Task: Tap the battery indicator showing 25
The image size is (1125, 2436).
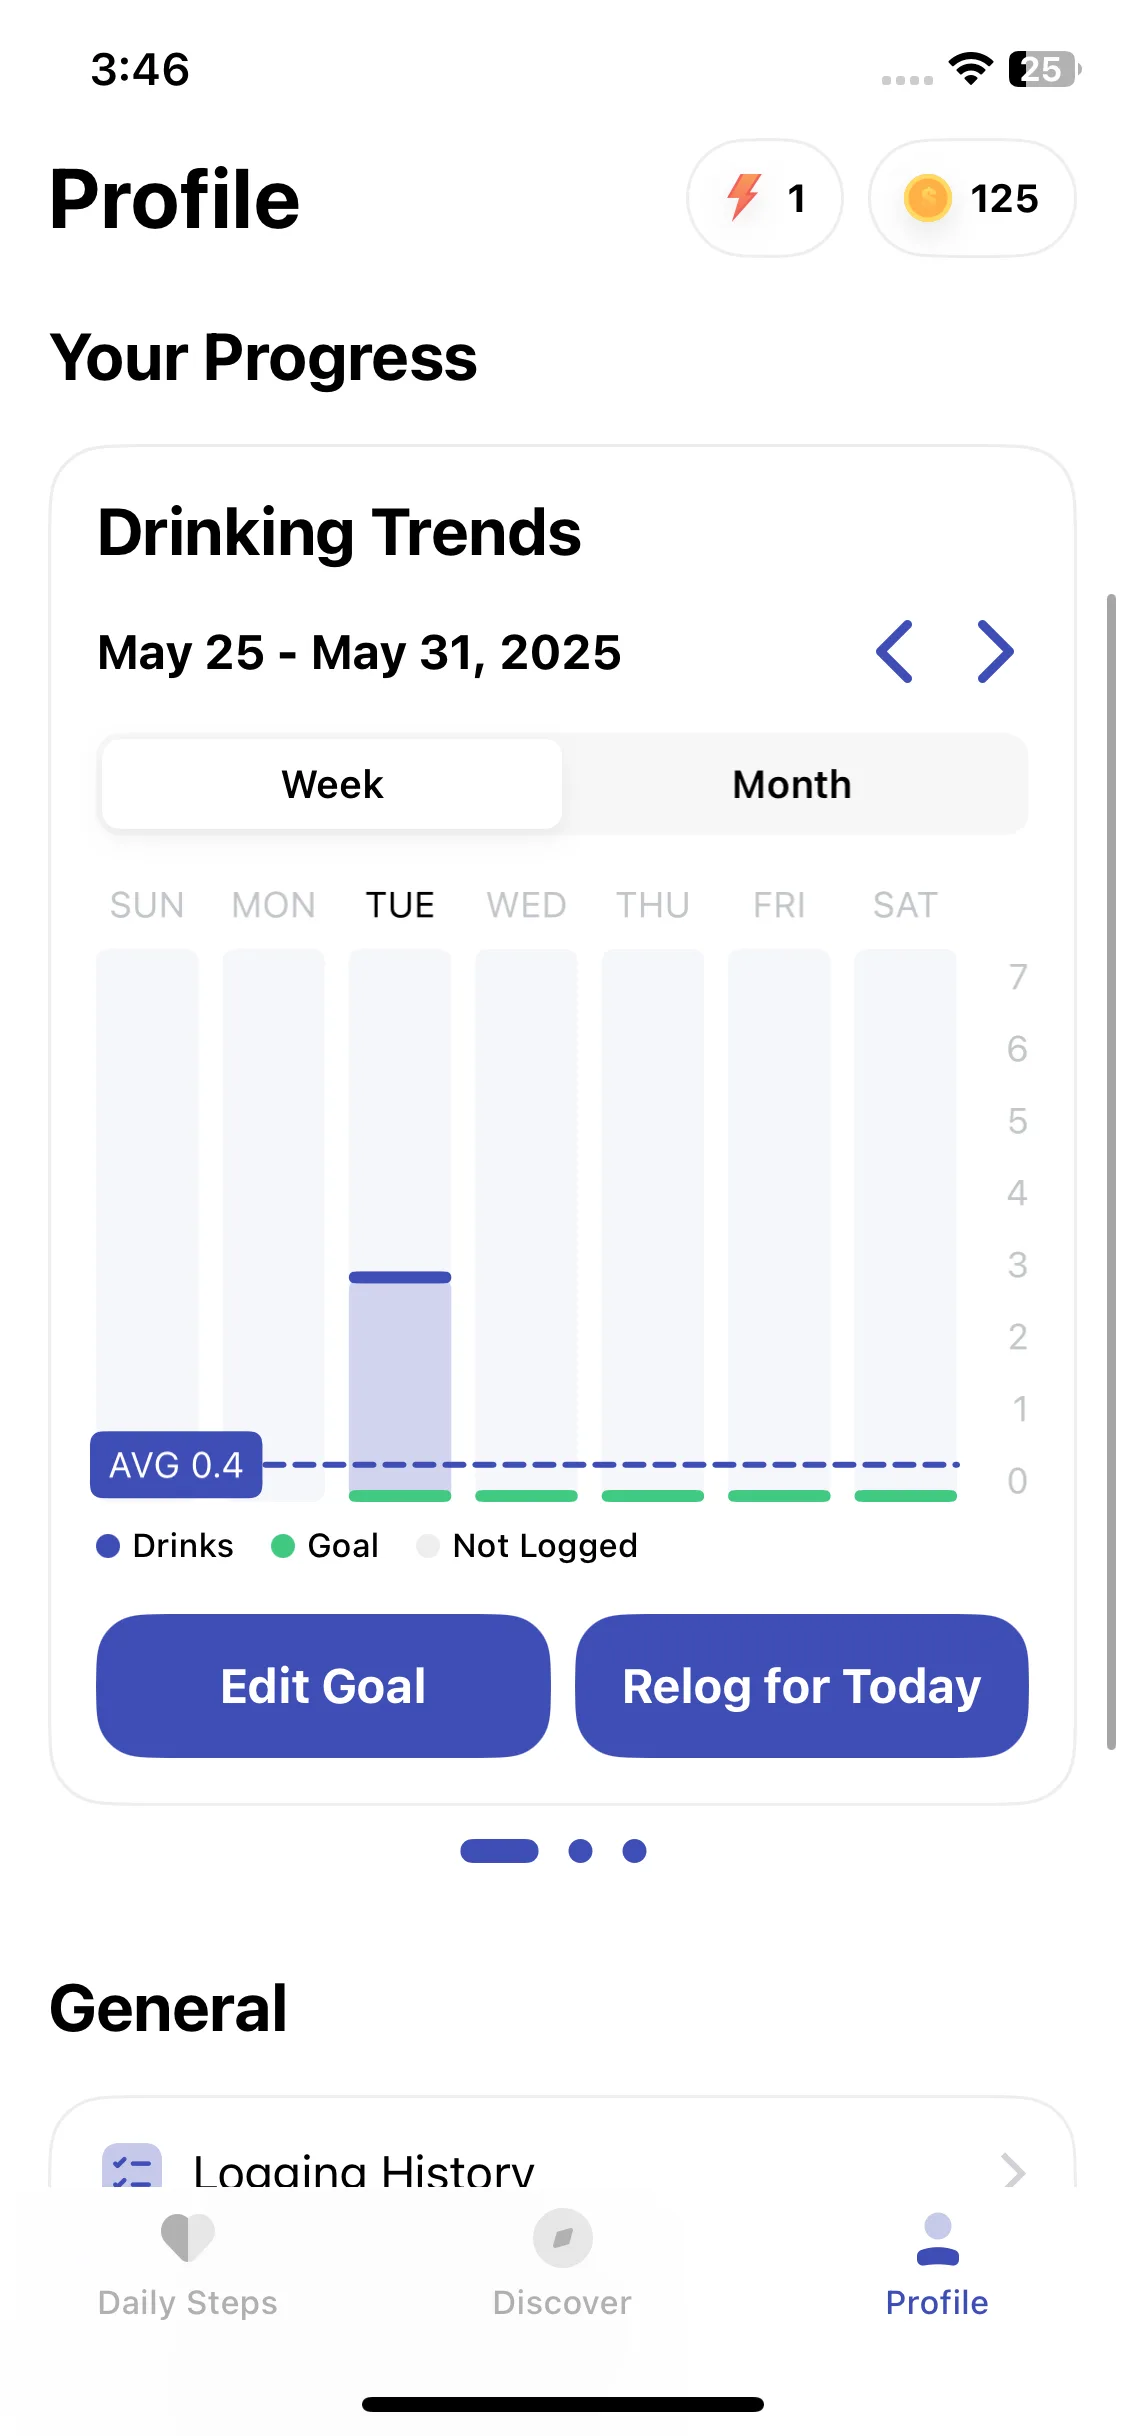Action: click(1044, 69)
